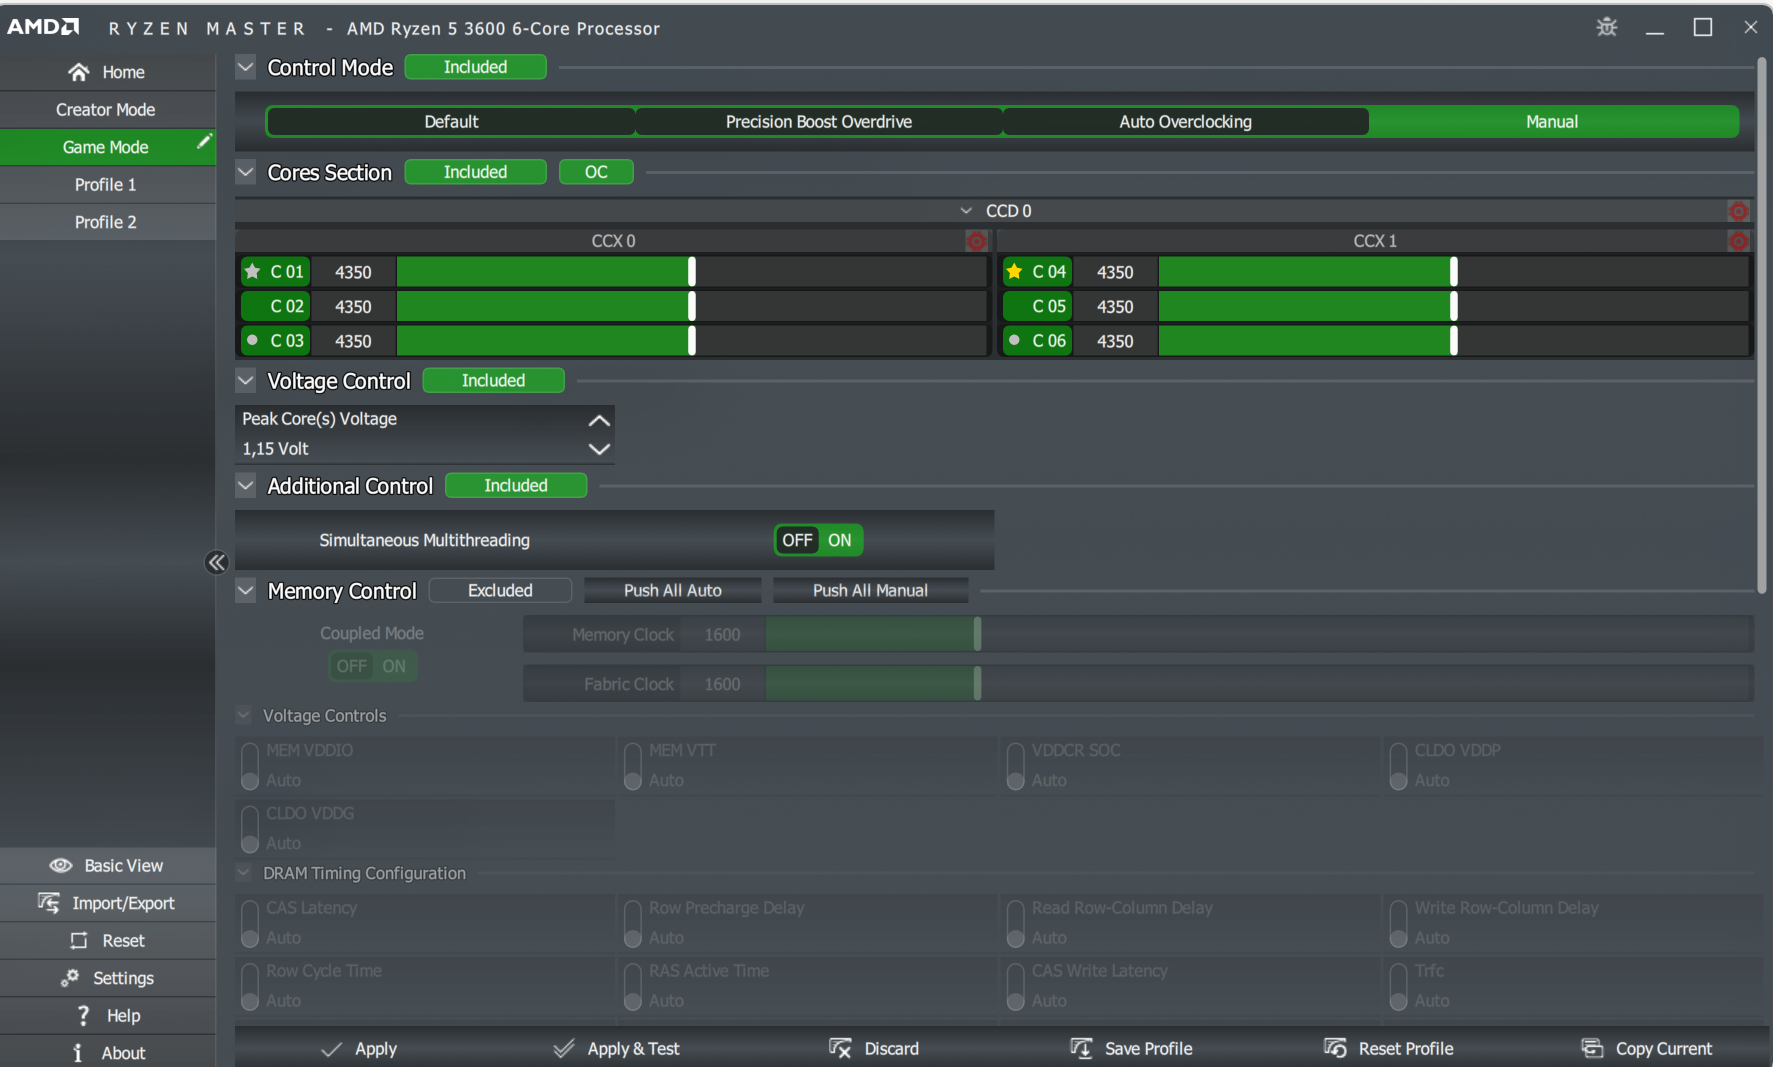Viewport: 1773px width, 1067px height.
Task: Click the Memory Clock slider bar
Action: 1259,634
